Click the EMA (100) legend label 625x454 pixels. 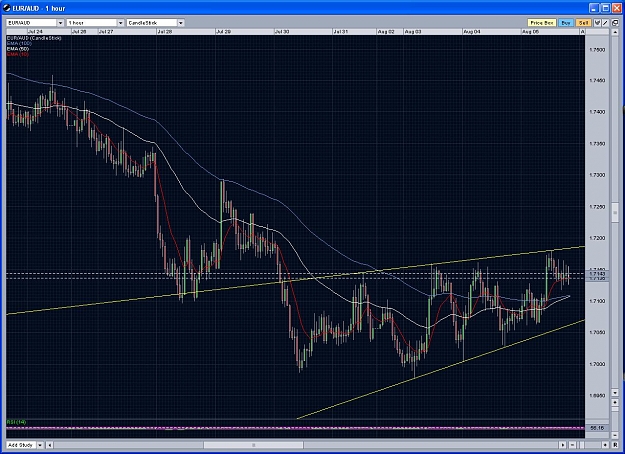[x=19, y=43]
